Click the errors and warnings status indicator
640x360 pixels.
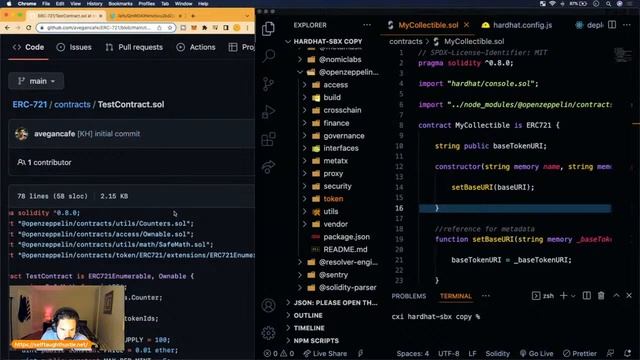(279, 353)
